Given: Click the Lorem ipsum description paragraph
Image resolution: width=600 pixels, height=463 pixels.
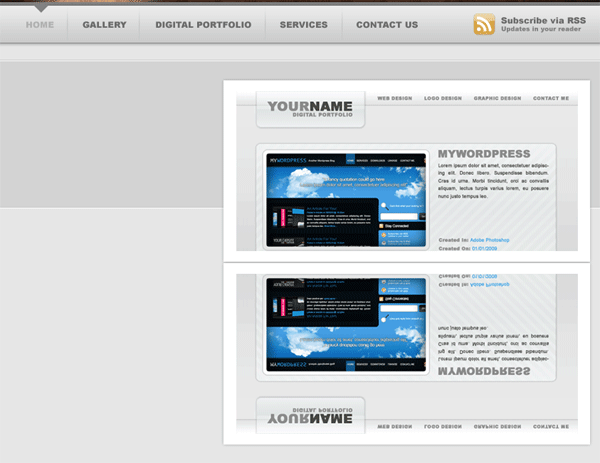Looking at the screenshot, I should coord(493,181).
